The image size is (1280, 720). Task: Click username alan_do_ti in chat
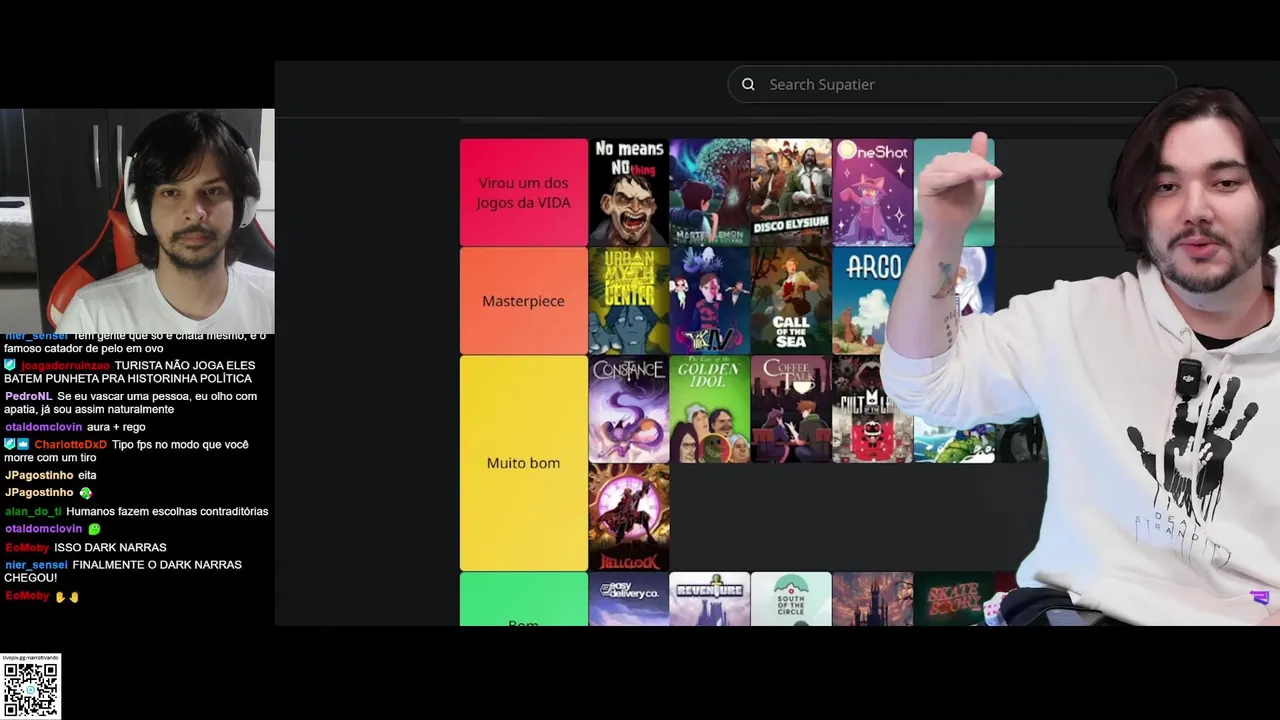click(x=33, y=511)
